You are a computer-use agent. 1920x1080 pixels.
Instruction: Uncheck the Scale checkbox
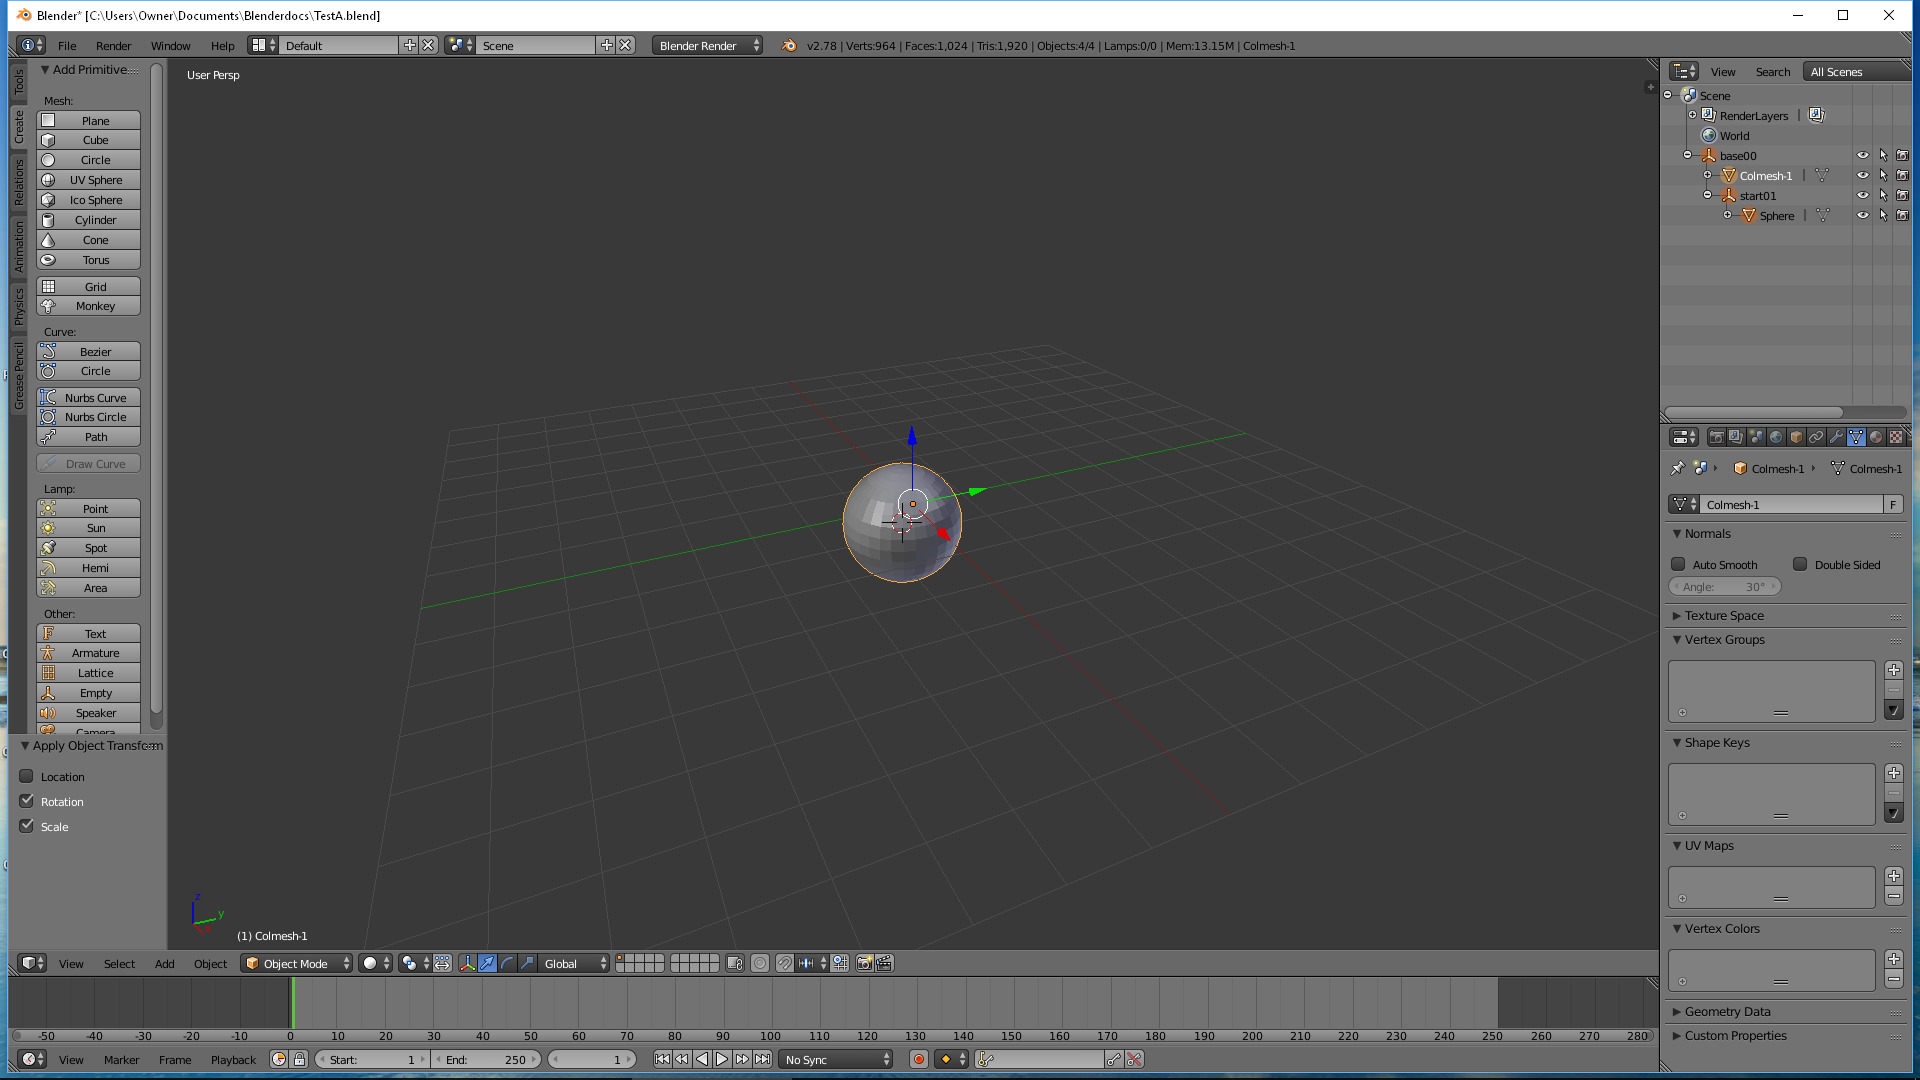[x=27, y=826]
